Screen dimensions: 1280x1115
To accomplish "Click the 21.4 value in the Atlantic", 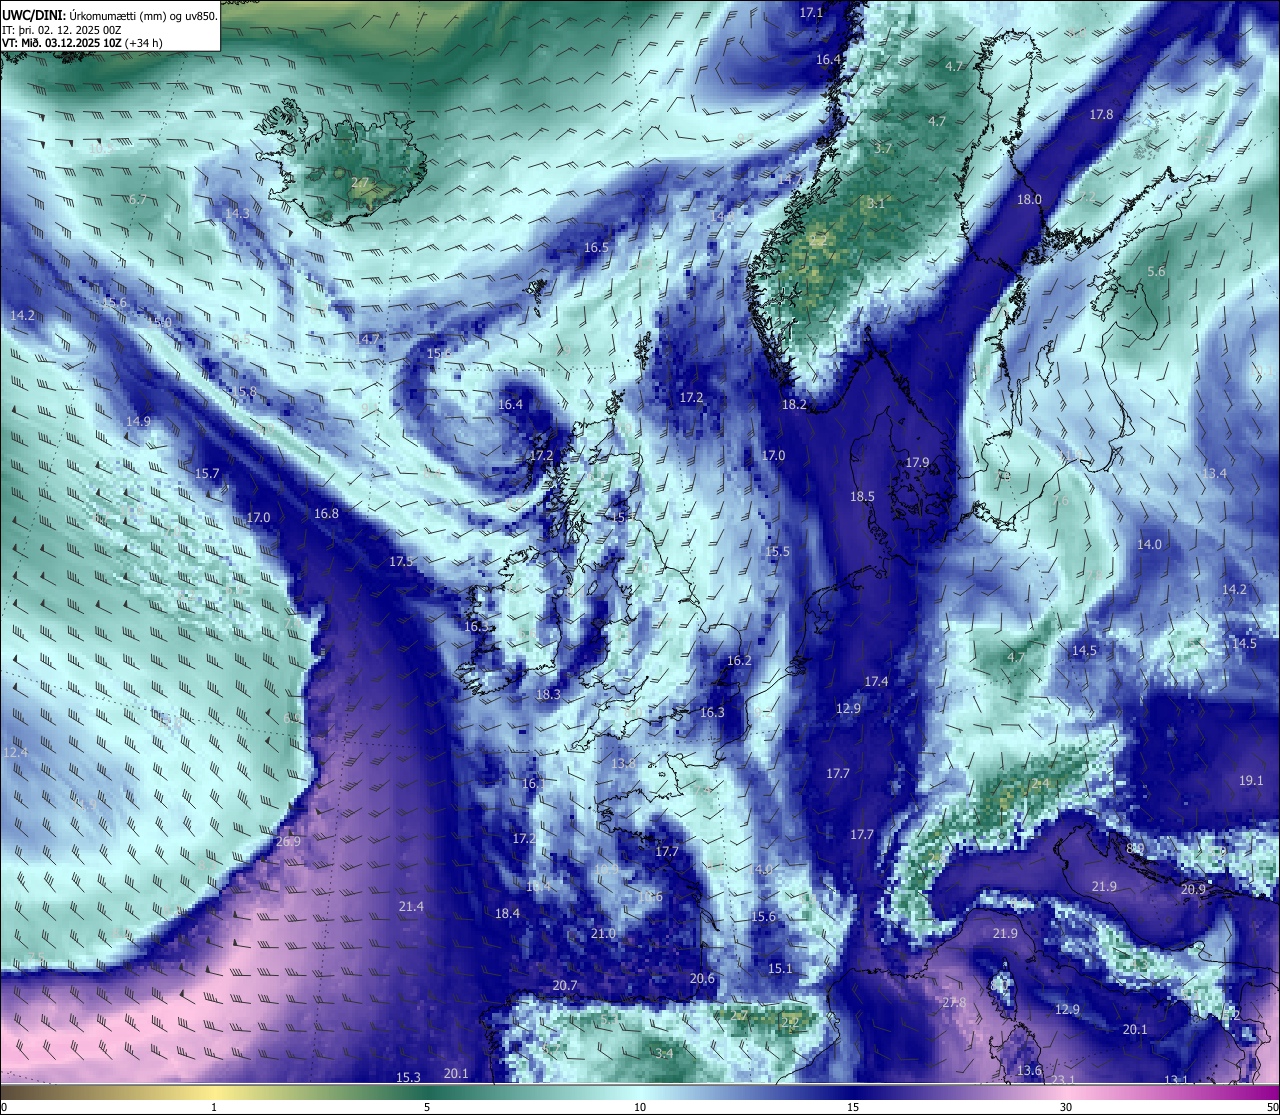I will [411, 907].
